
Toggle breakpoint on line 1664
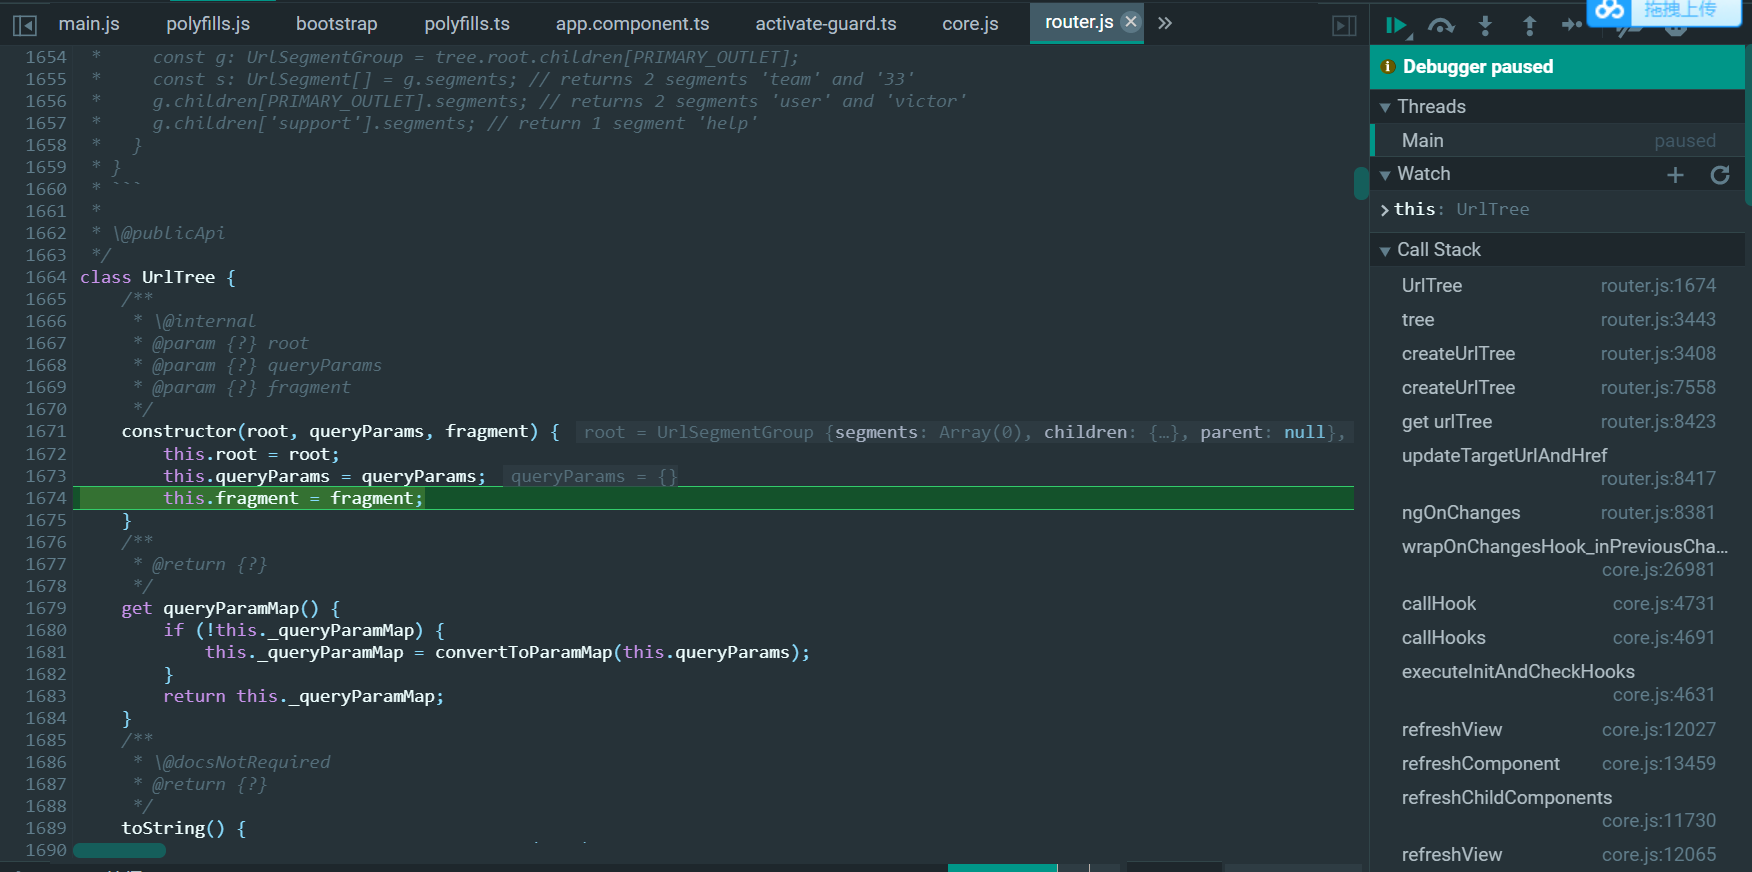[46, 277]
